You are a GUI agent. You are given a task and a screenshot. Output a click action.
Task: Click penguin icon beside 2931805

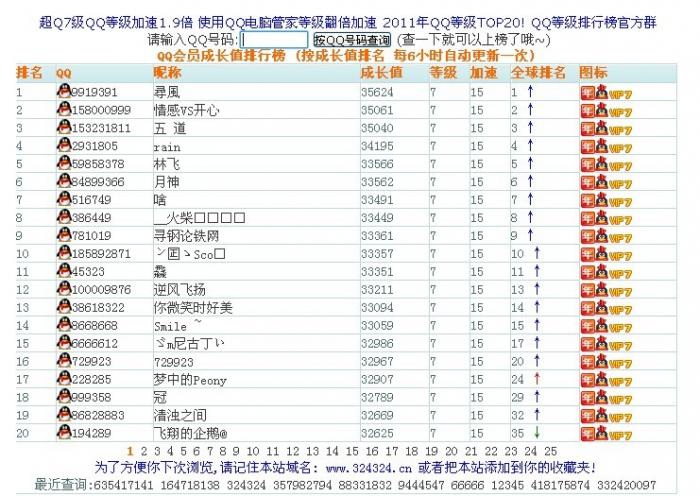[64, 145]
